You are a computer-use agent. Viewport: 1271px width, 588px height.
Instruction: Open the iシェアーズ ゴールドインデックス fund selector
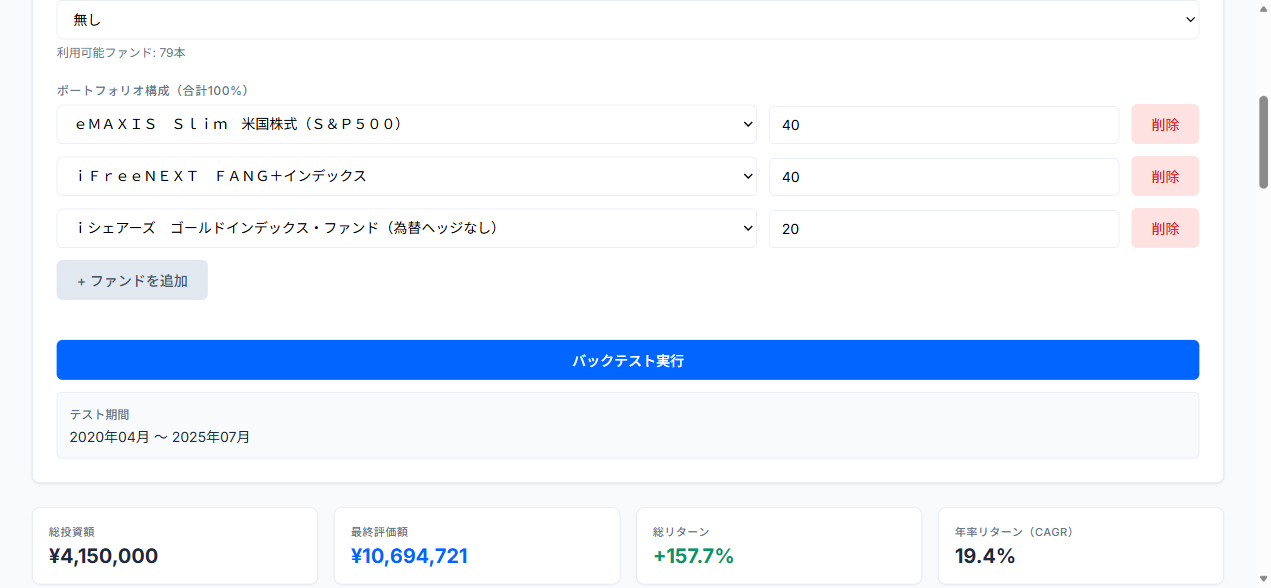tap(406, 228)
